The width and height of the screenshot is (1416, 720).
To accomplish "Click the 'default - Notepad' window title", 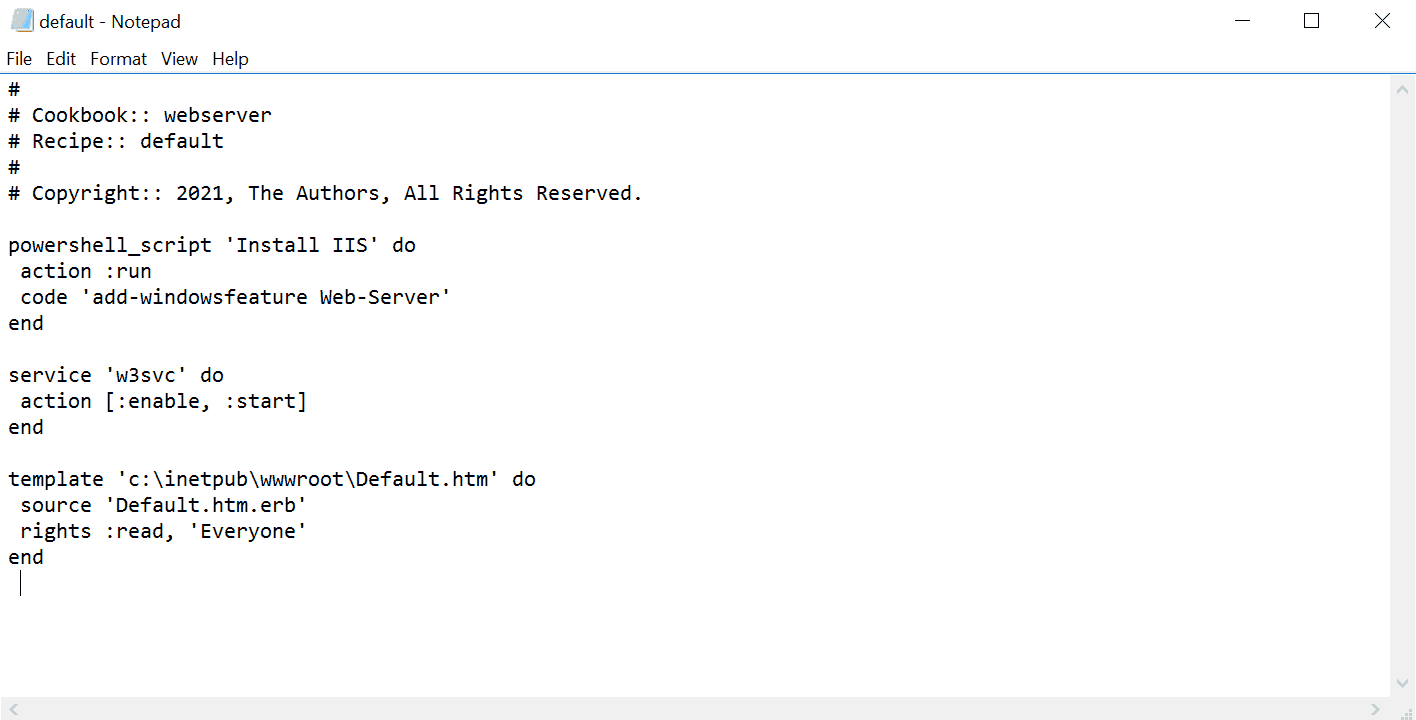I will pos(110,21).
